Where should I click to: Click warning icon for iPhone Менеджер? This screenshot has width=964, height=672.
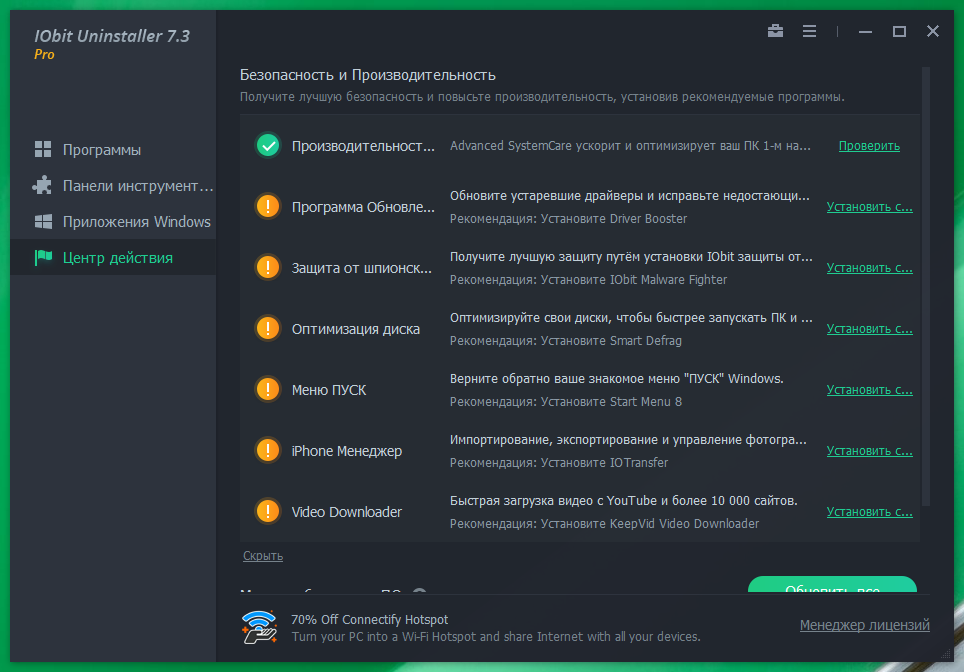pos(268,450)
